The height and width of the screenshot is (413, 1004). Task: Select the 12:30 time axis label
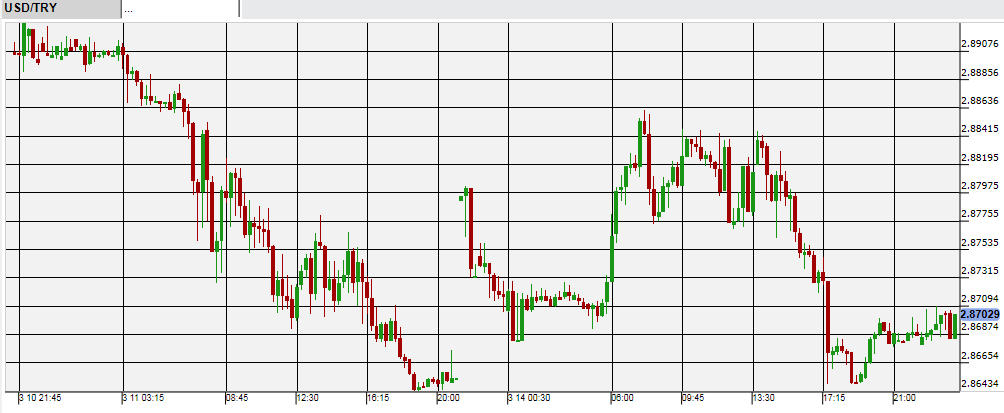(310, 398)
